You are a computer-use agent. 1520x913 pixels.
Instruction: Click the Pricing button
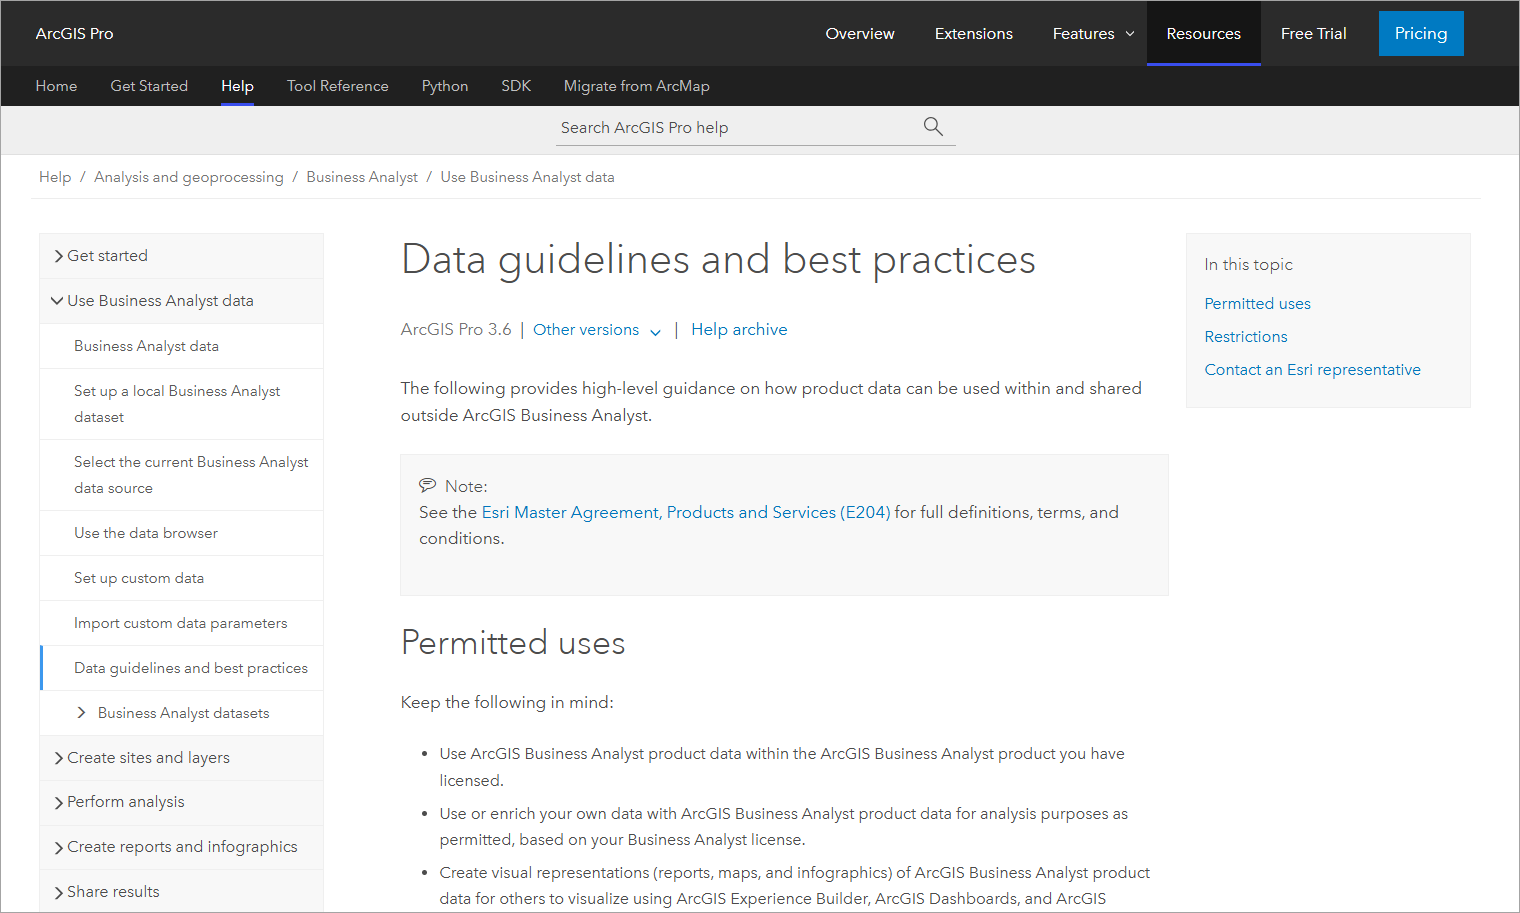point(1420,34)
